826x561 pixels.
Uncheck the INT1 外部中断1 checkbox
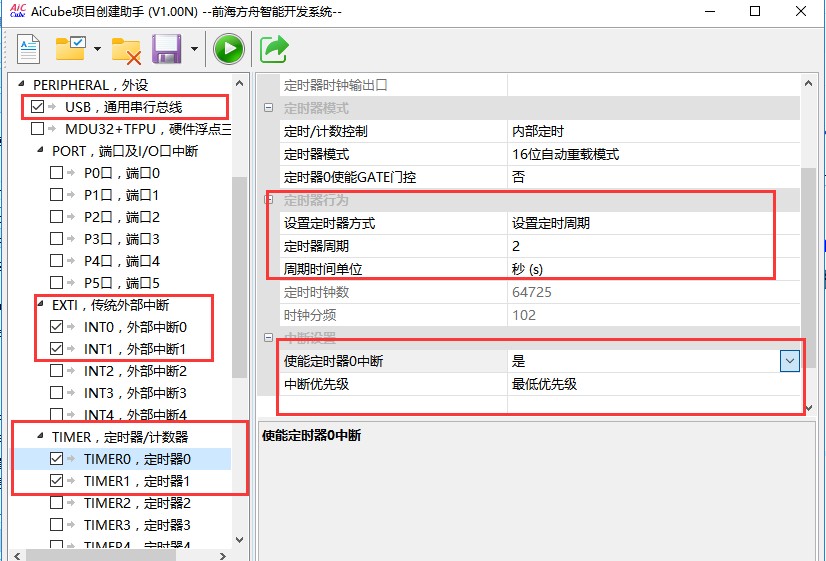56,349
